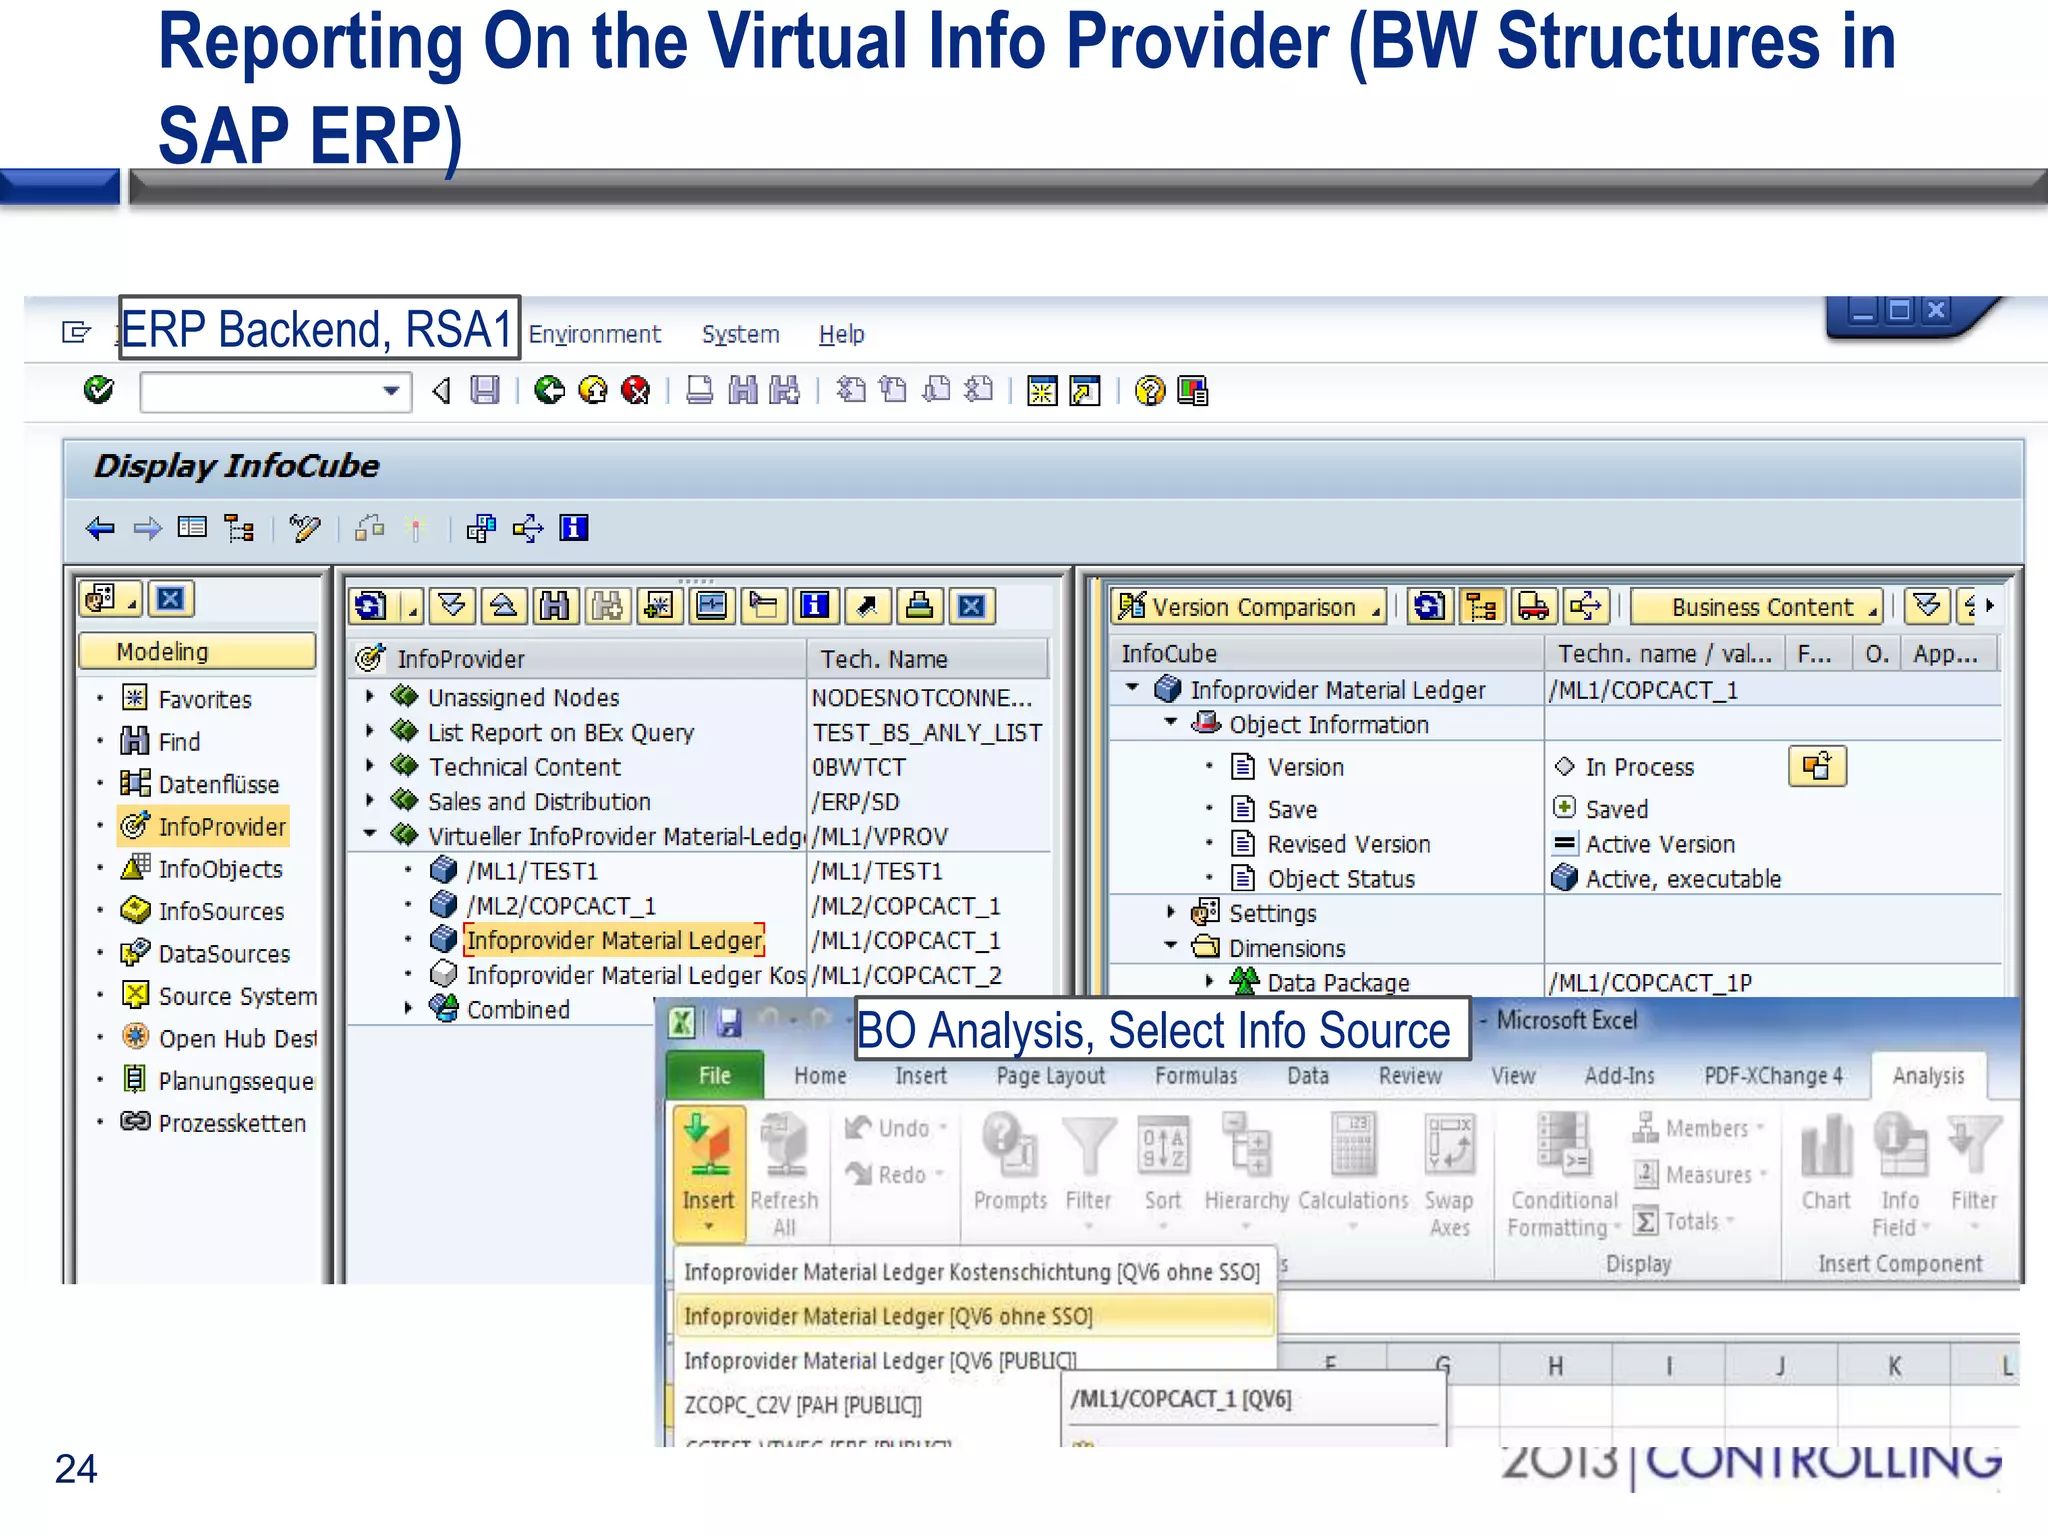The height and width of the screenshot is (1536, 2048).
Task: Click the Help question mark icon
Action: tap(1150, 390)
